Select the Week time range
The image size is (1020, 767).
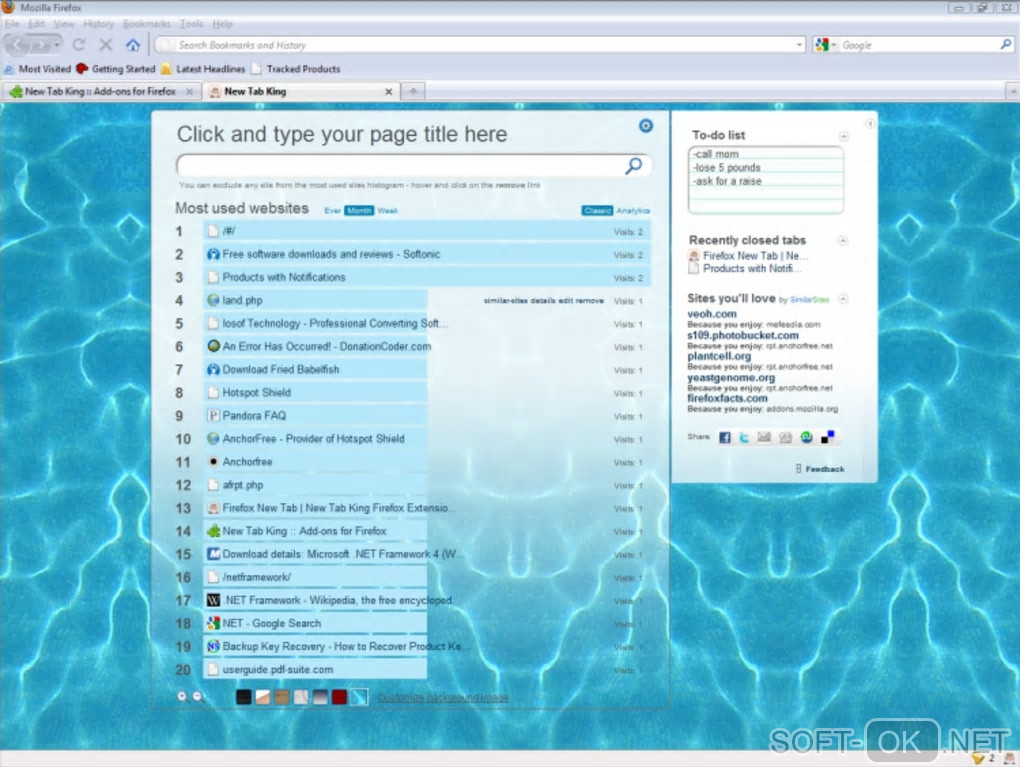(387, 211)
